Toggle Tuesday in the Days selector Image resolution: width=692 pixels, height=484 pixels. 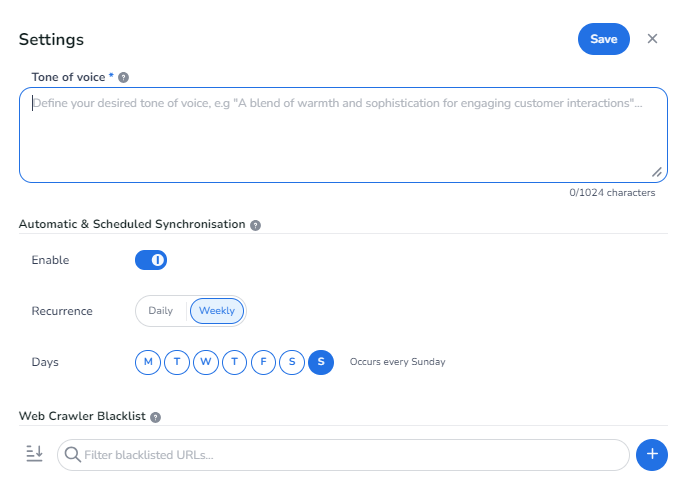177,362
